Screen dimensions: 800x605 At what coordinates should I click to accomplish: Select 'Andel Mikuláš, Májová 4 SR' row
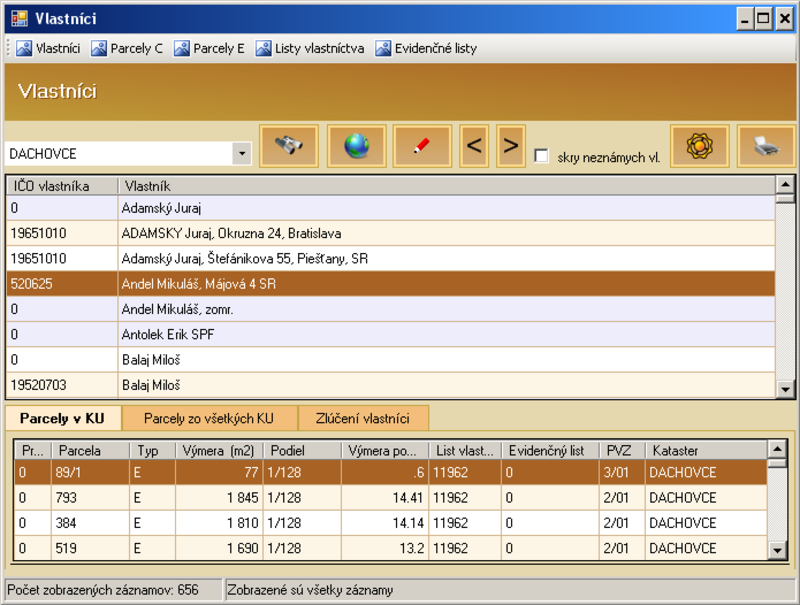pos(391,284)
